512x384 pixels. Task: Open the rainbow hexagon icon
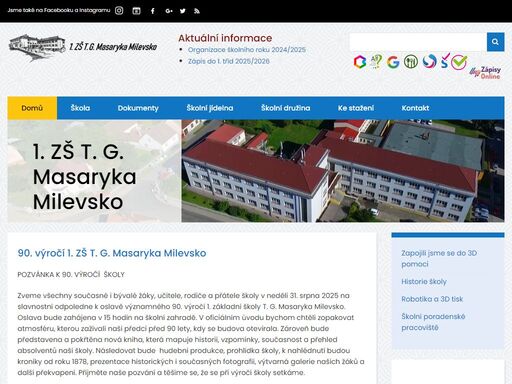click(360, 62)
